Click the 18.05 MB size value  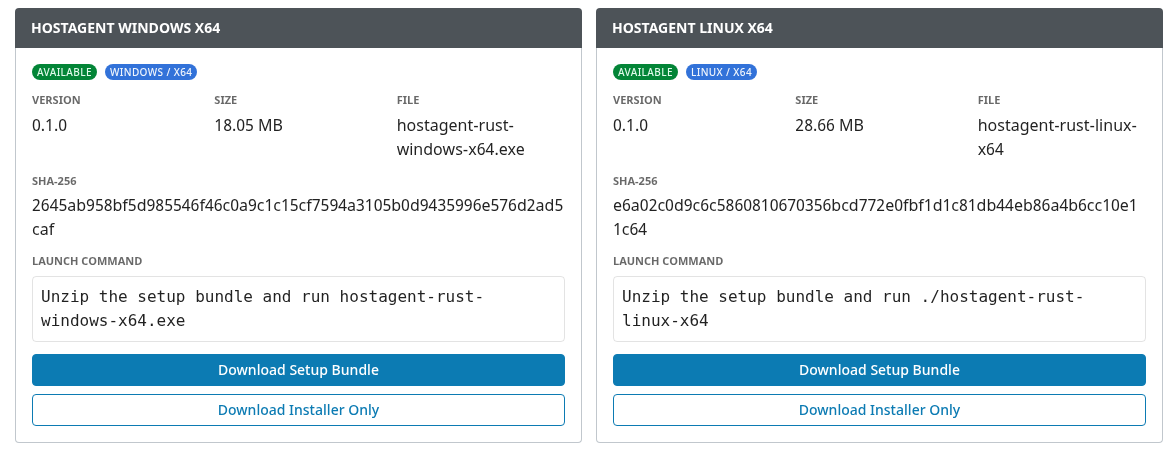click(249, 125)
